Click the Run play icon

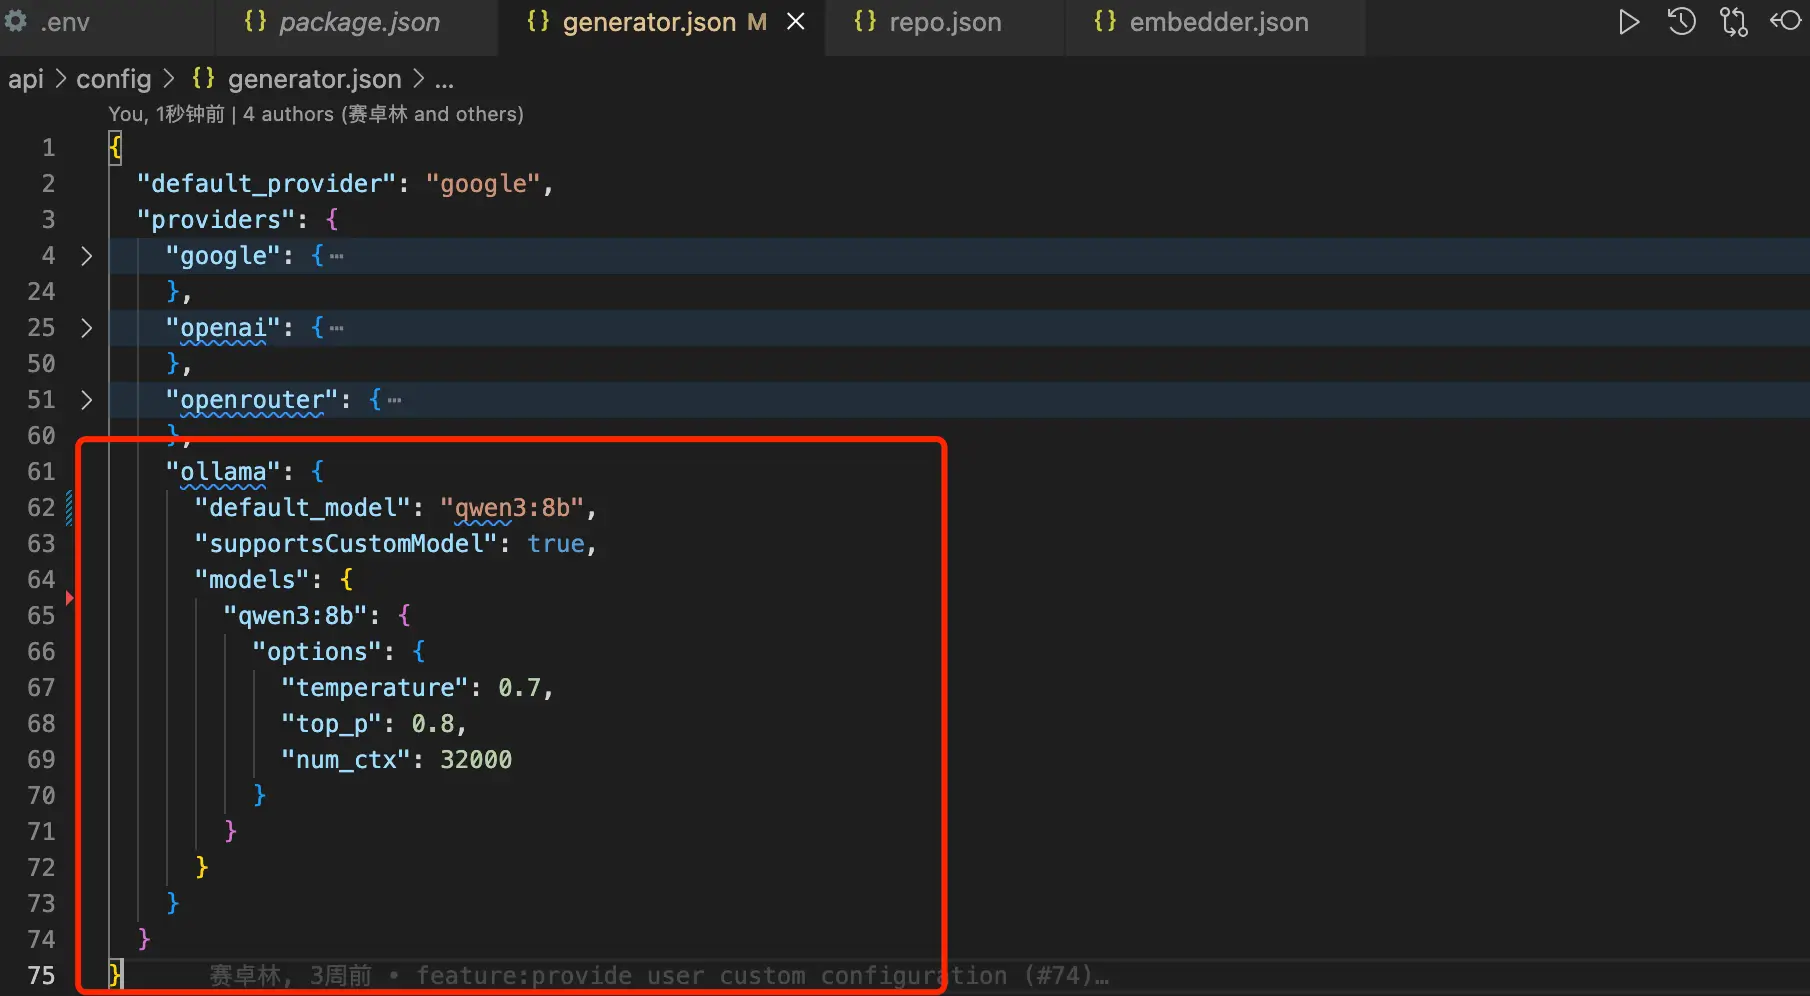[1628, 22]
